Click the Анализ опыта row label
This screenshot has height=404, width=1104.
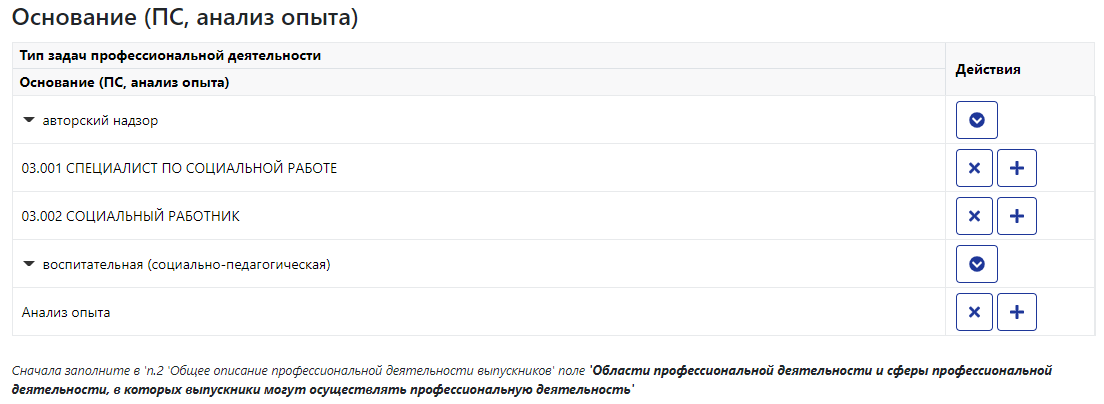[x=65, y=313]
